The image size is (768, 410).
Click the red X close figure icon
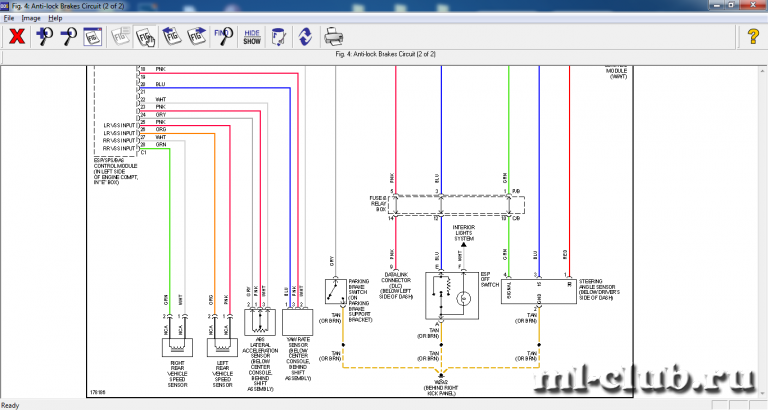[x=17, y=37]
